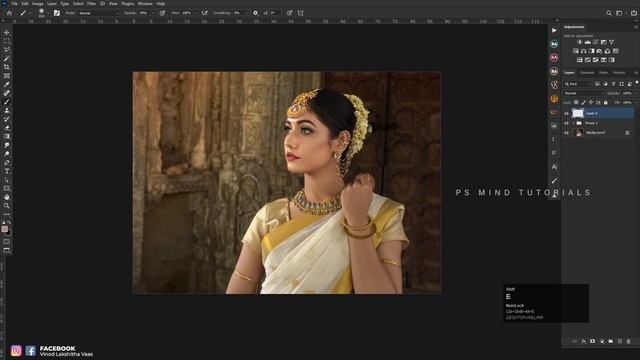
Task: Open the brush Mode dropdown
Action: point(98,13)
